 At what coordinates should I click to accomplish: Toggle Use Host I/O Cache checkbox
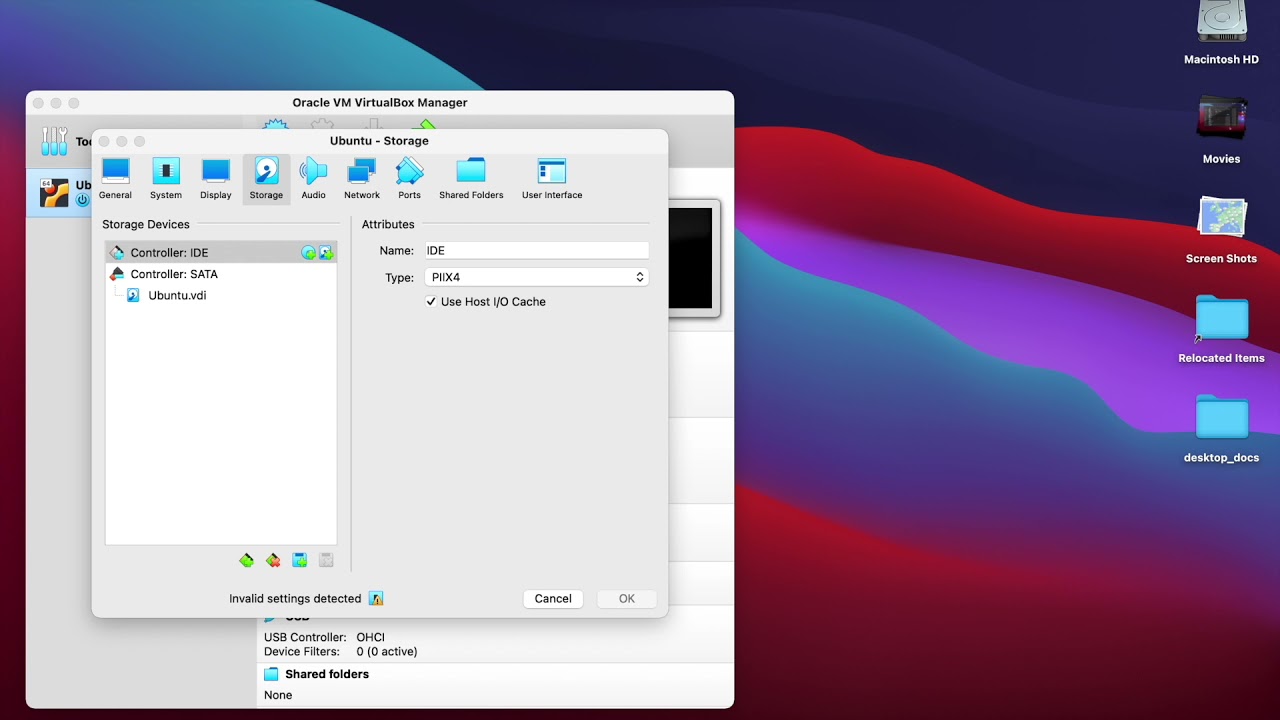[431, 302]
